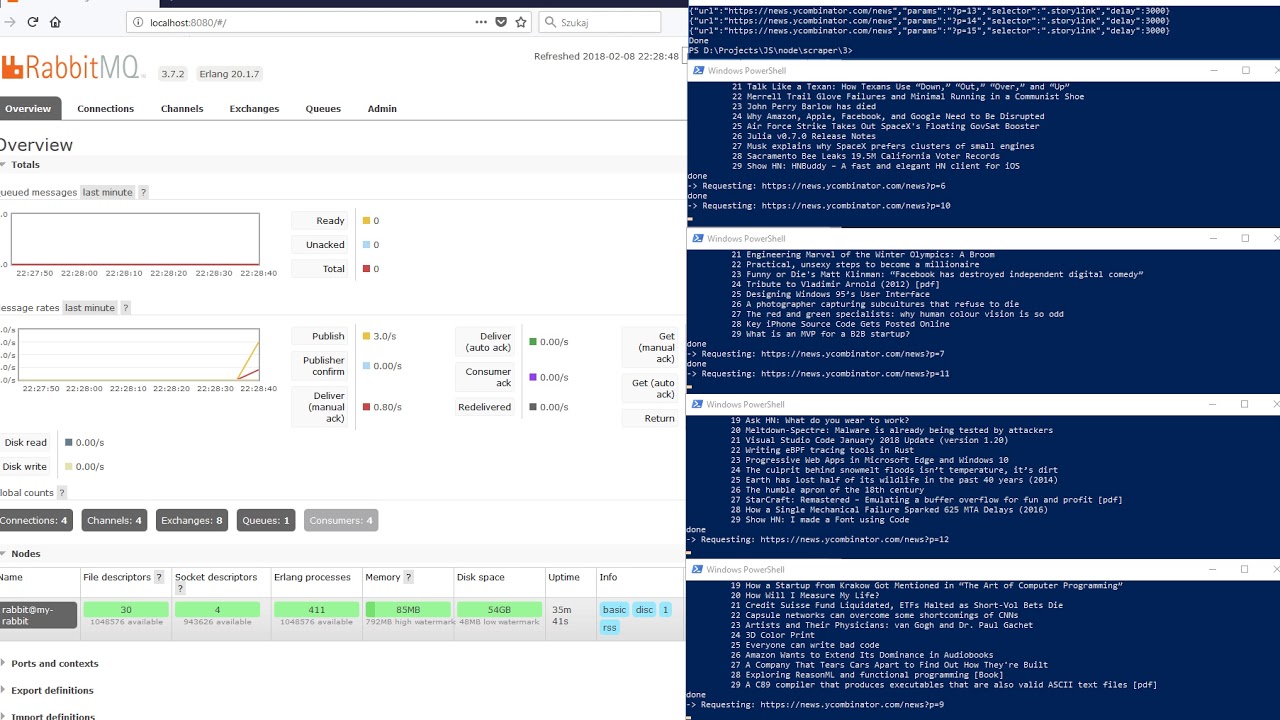This screenshot has height=720, width=1280.
Task: Click the site info icon in address bar
Action: pyautogui.click(x=137, y=22)
